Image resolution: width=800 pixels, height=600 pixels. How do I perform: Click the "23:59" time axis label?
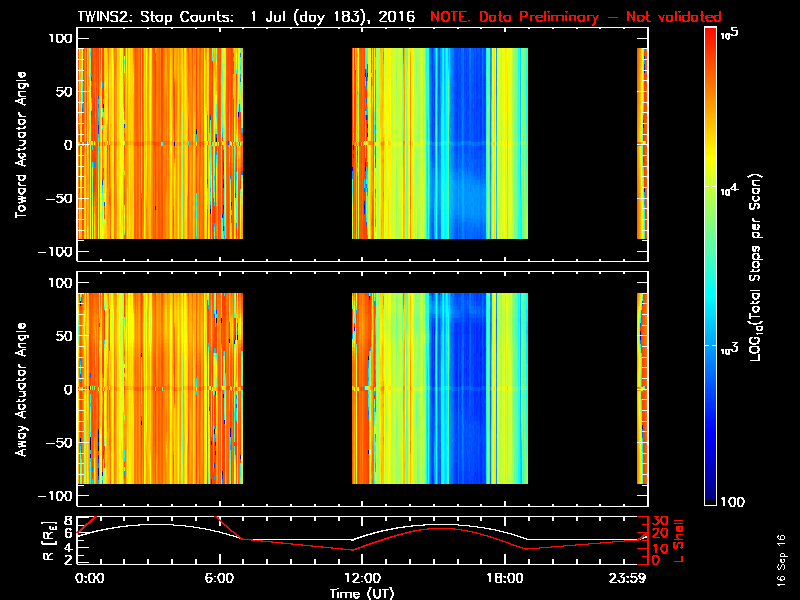click(627, 579)
